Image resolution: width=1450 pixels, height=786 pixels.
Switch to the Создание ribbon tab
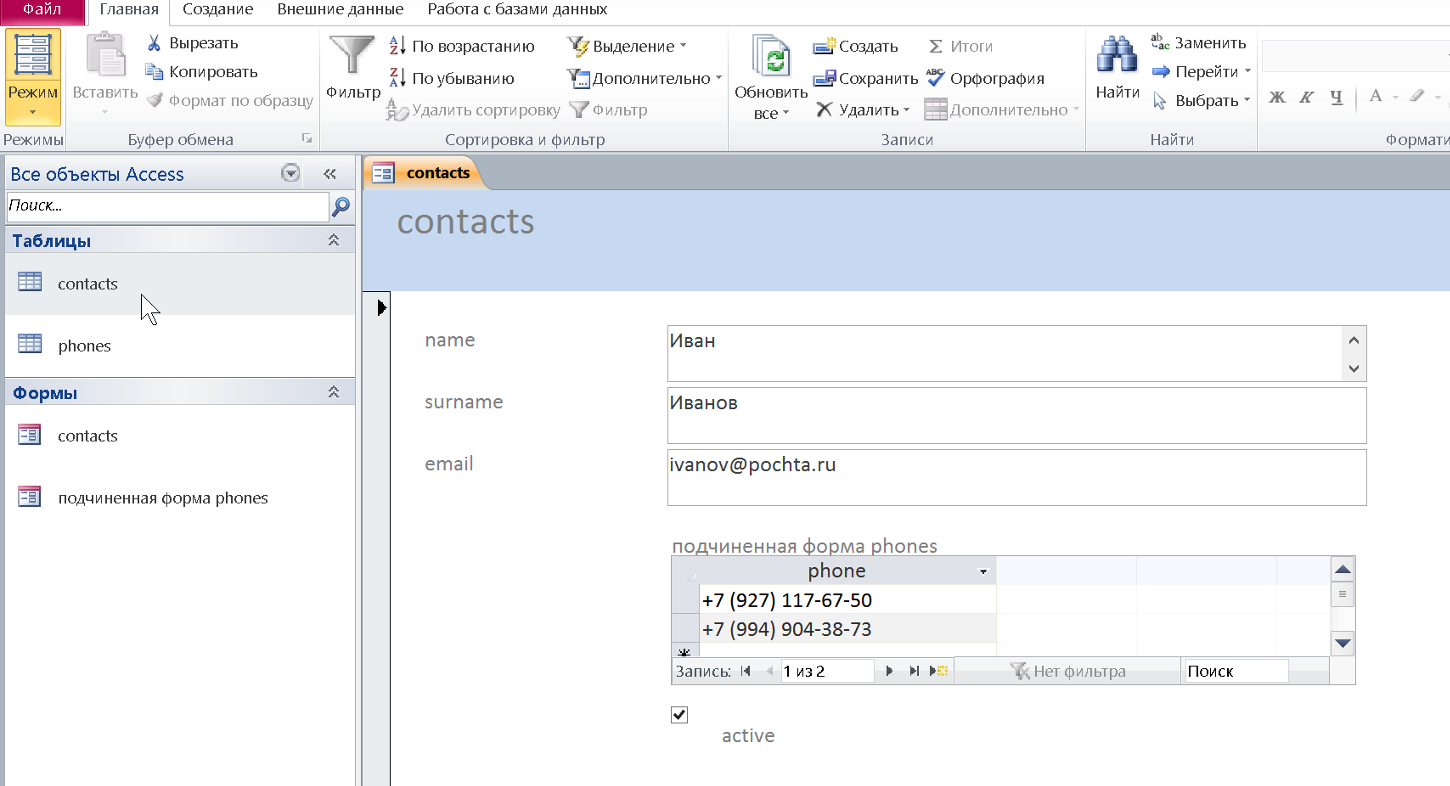tap(218, 10)
